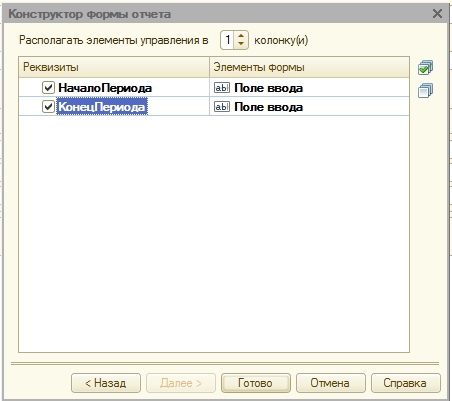The image size is (452, 401).
Task: Click the check all items icon
Action: (425, 67)
